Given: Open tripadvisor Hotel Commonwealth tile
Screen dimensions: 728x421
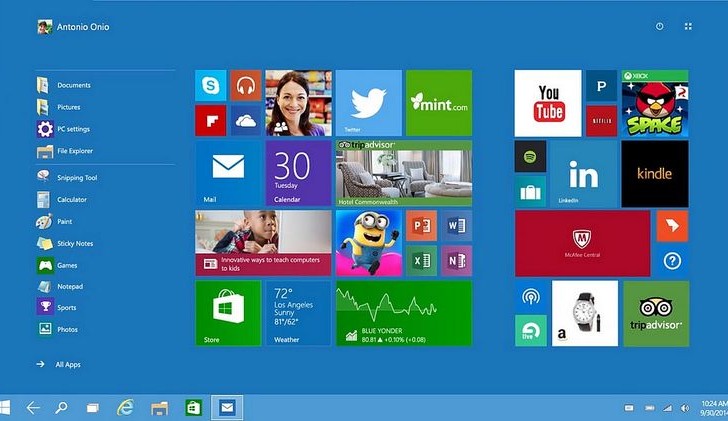Looking at the screenshot, I should tap(404, 174).
